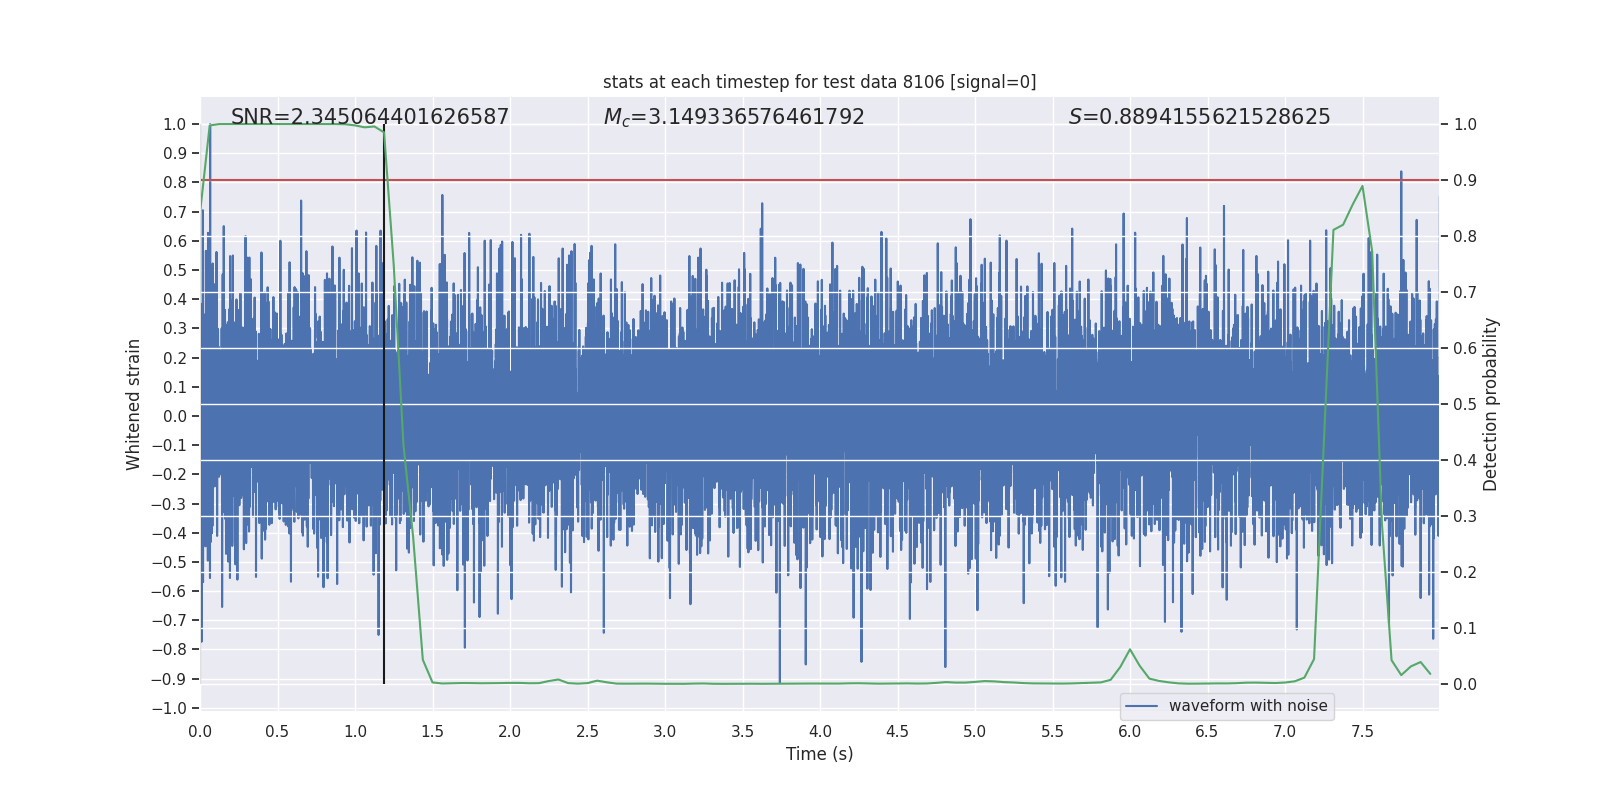The image size is (1600, 800).
Task: Click the plot title mentioning test data 8106
Action: 819,82
